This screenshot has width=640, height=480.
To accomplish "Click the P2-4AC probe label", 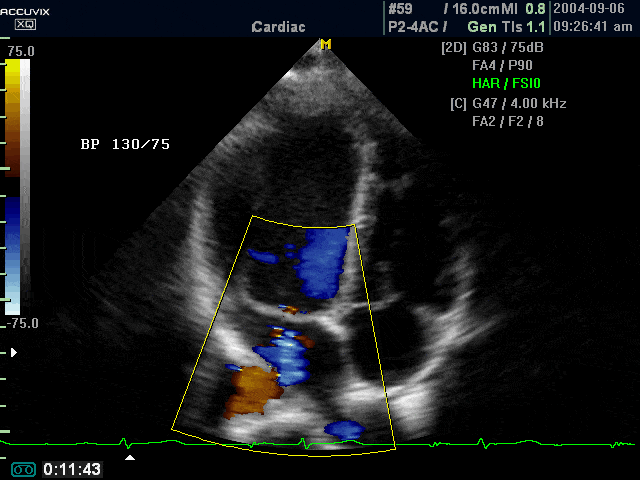I will pos(413,27).
